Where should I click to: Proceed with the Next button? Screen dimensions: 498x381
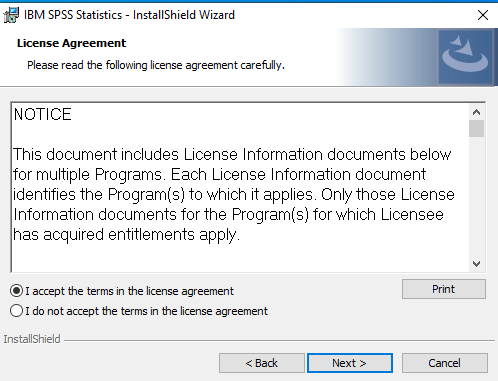click(x=350, y=363)
